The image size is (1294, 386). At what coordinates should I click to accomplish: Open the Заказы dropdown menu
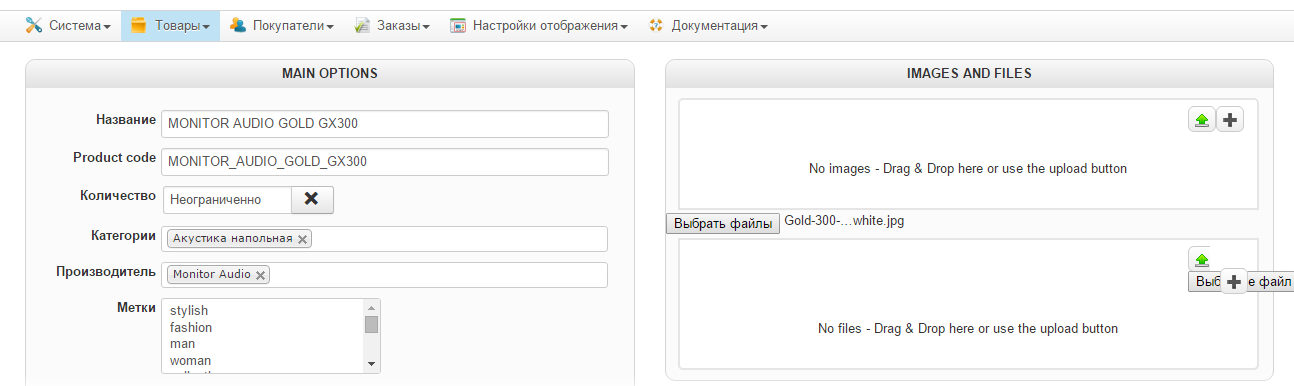(391, 26)
